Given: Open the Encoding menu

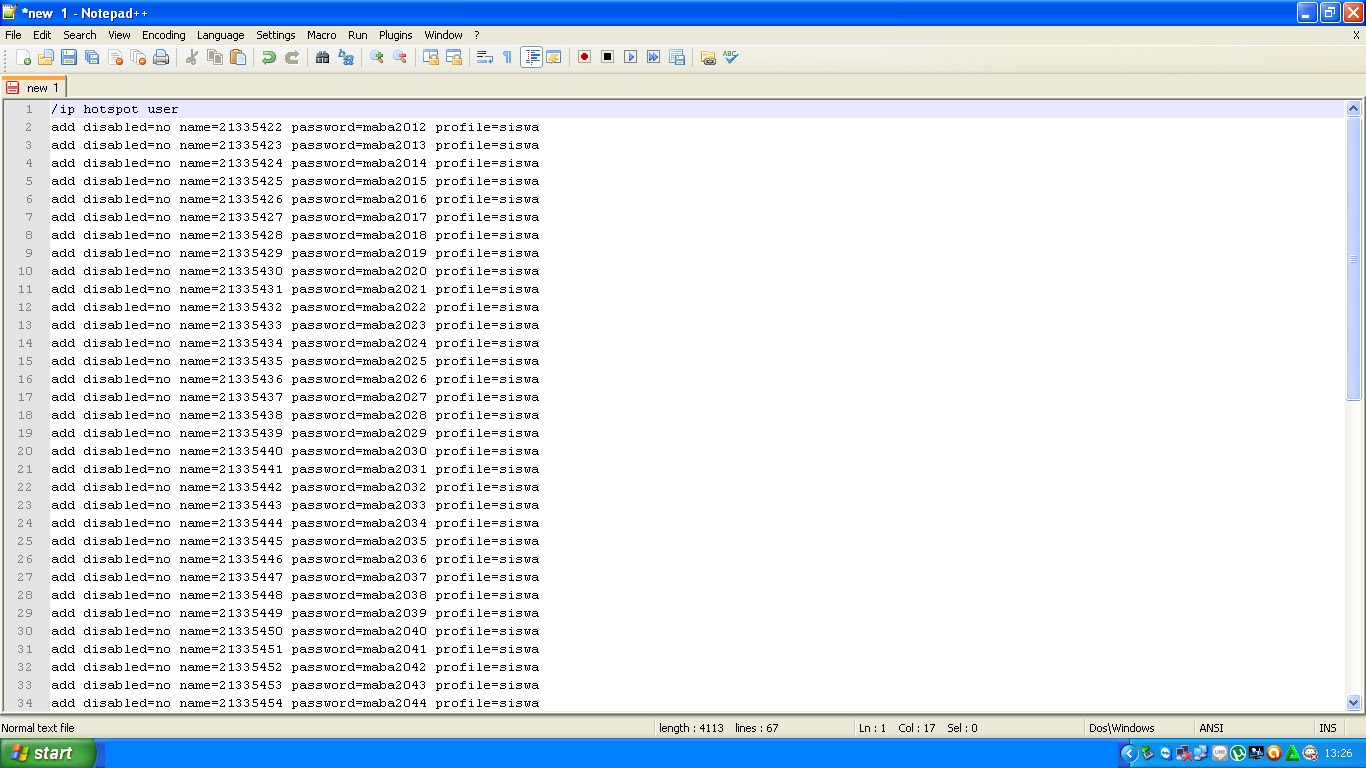Looking at the screenshot, I should [x=164, y=35].
